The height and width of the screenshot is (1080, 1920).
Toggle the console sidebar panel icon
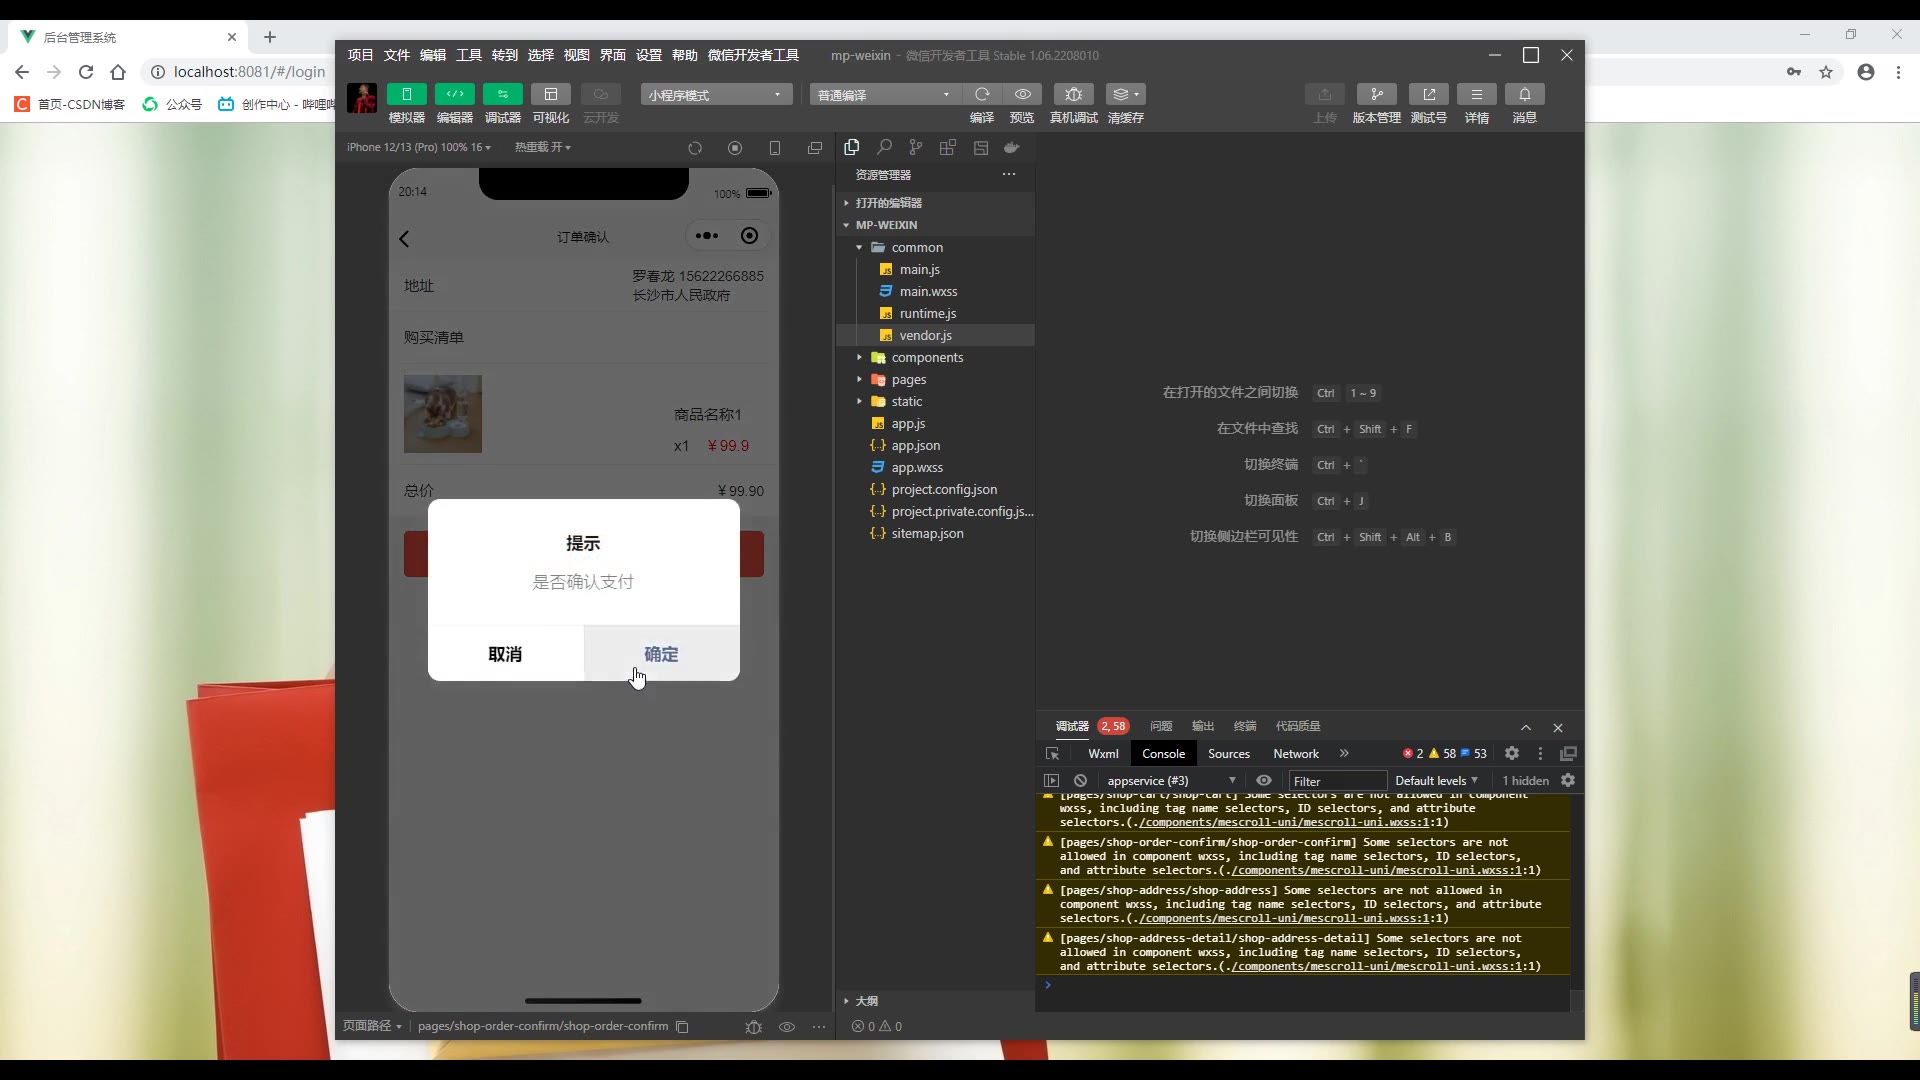pos(1051,780)
